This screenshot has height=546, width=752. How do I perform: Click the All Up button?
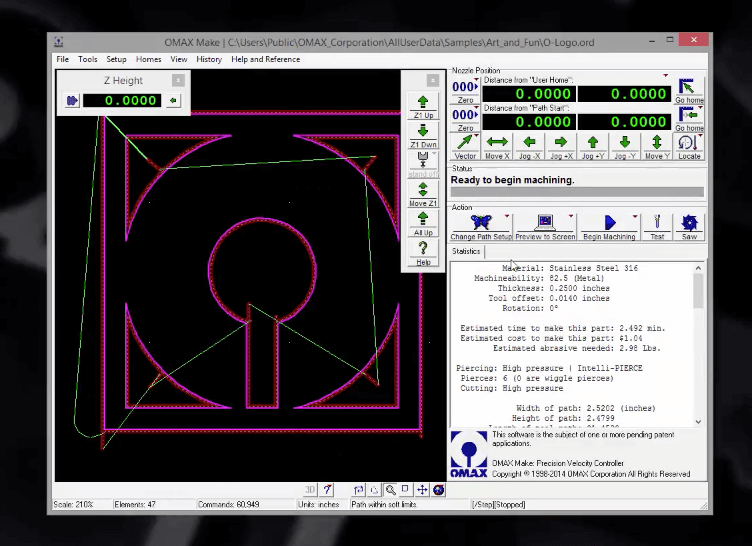click(423, 224)
